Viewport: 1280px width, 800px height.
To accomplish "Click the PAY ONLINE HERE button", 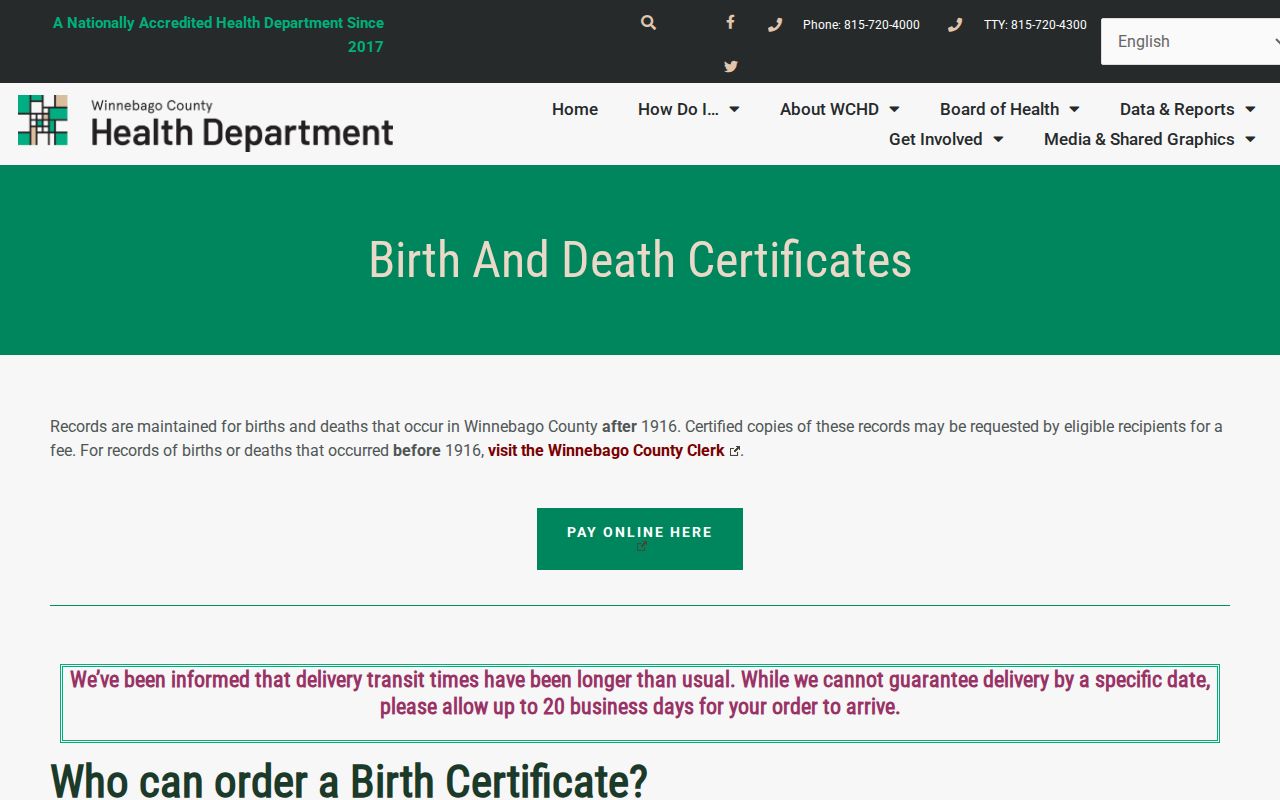I will (x=640, y=539).
